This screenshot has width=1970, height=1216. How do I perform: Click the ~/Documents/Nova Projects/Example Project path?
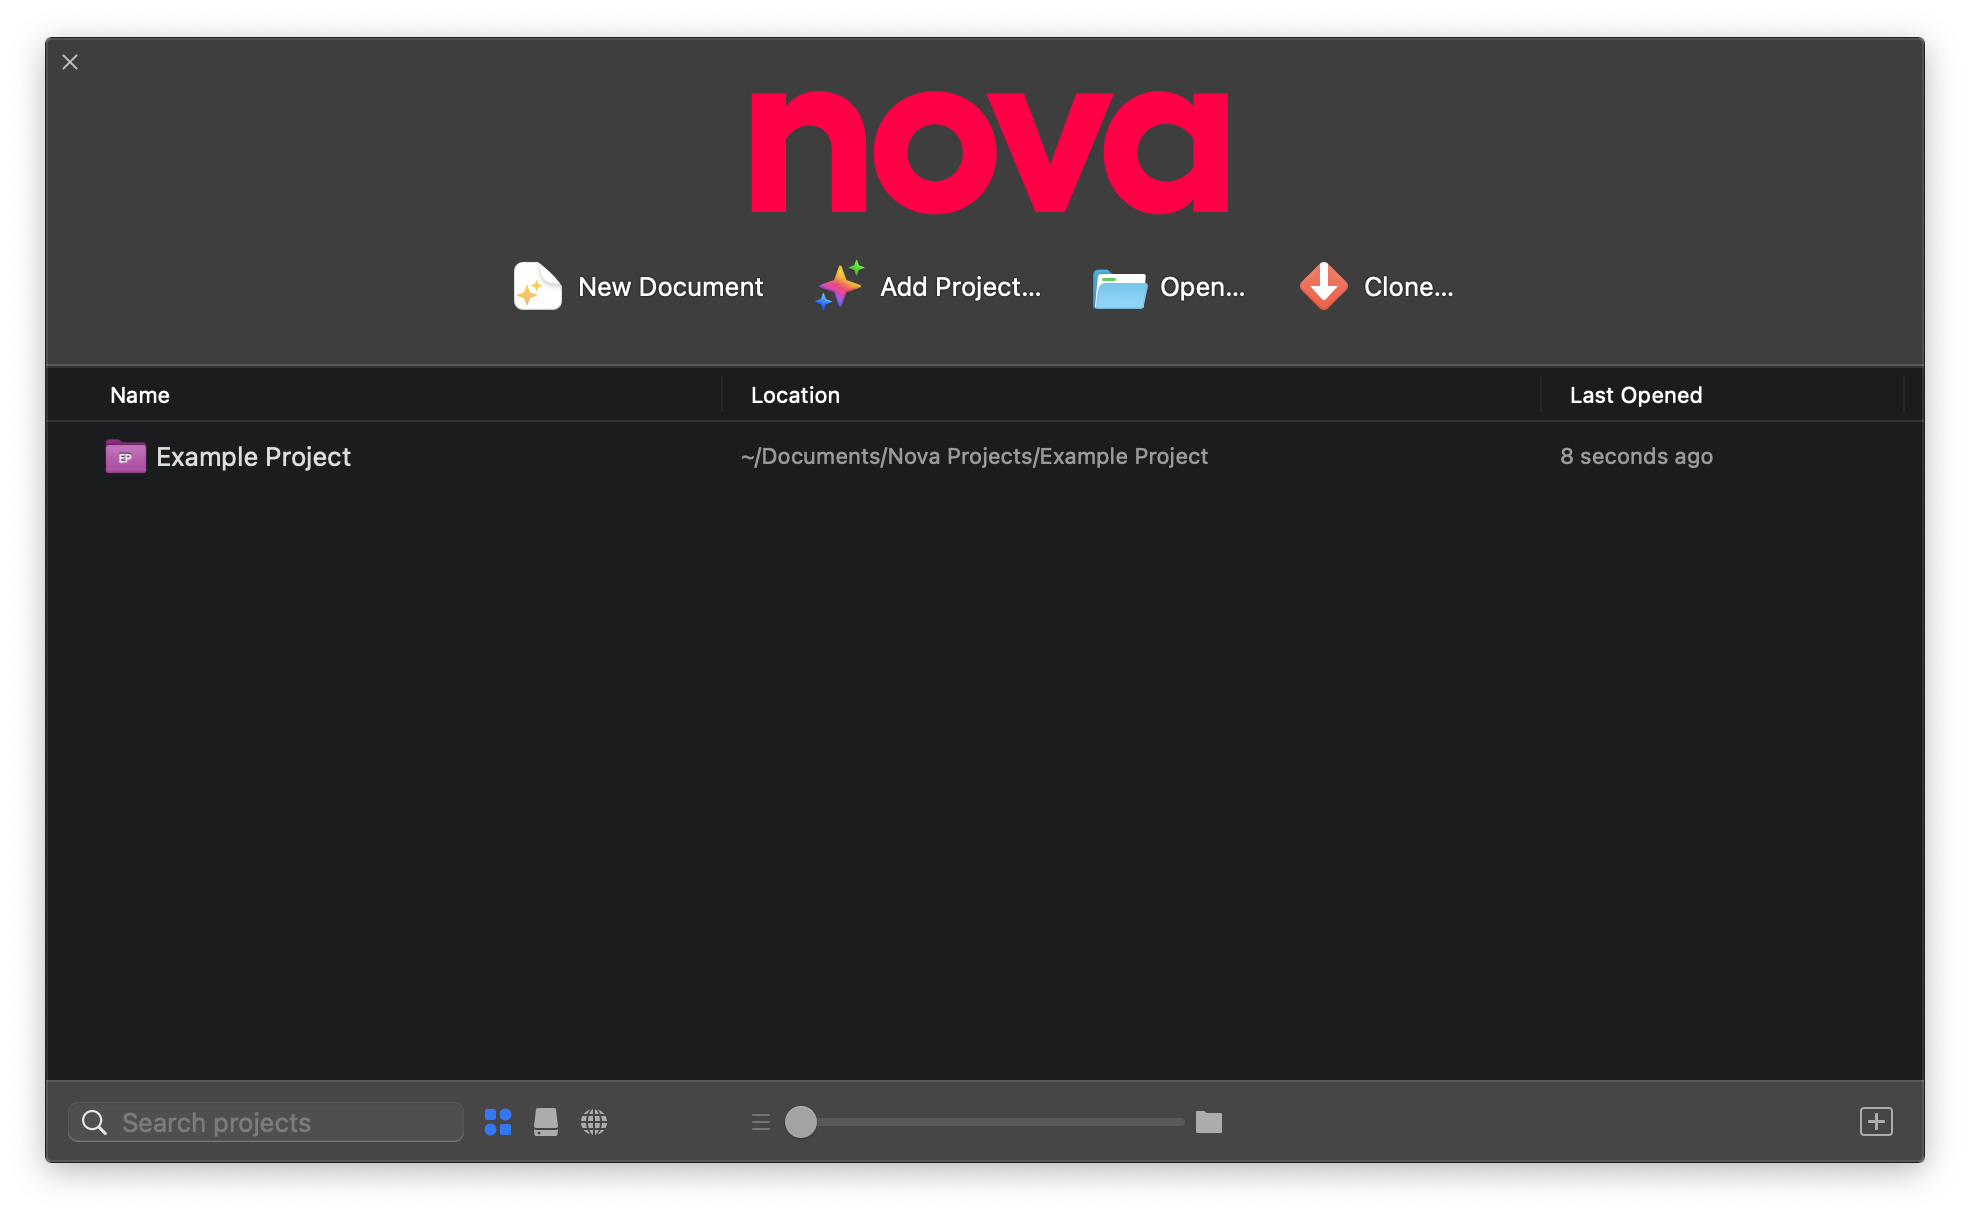click(x=974, y=456)
